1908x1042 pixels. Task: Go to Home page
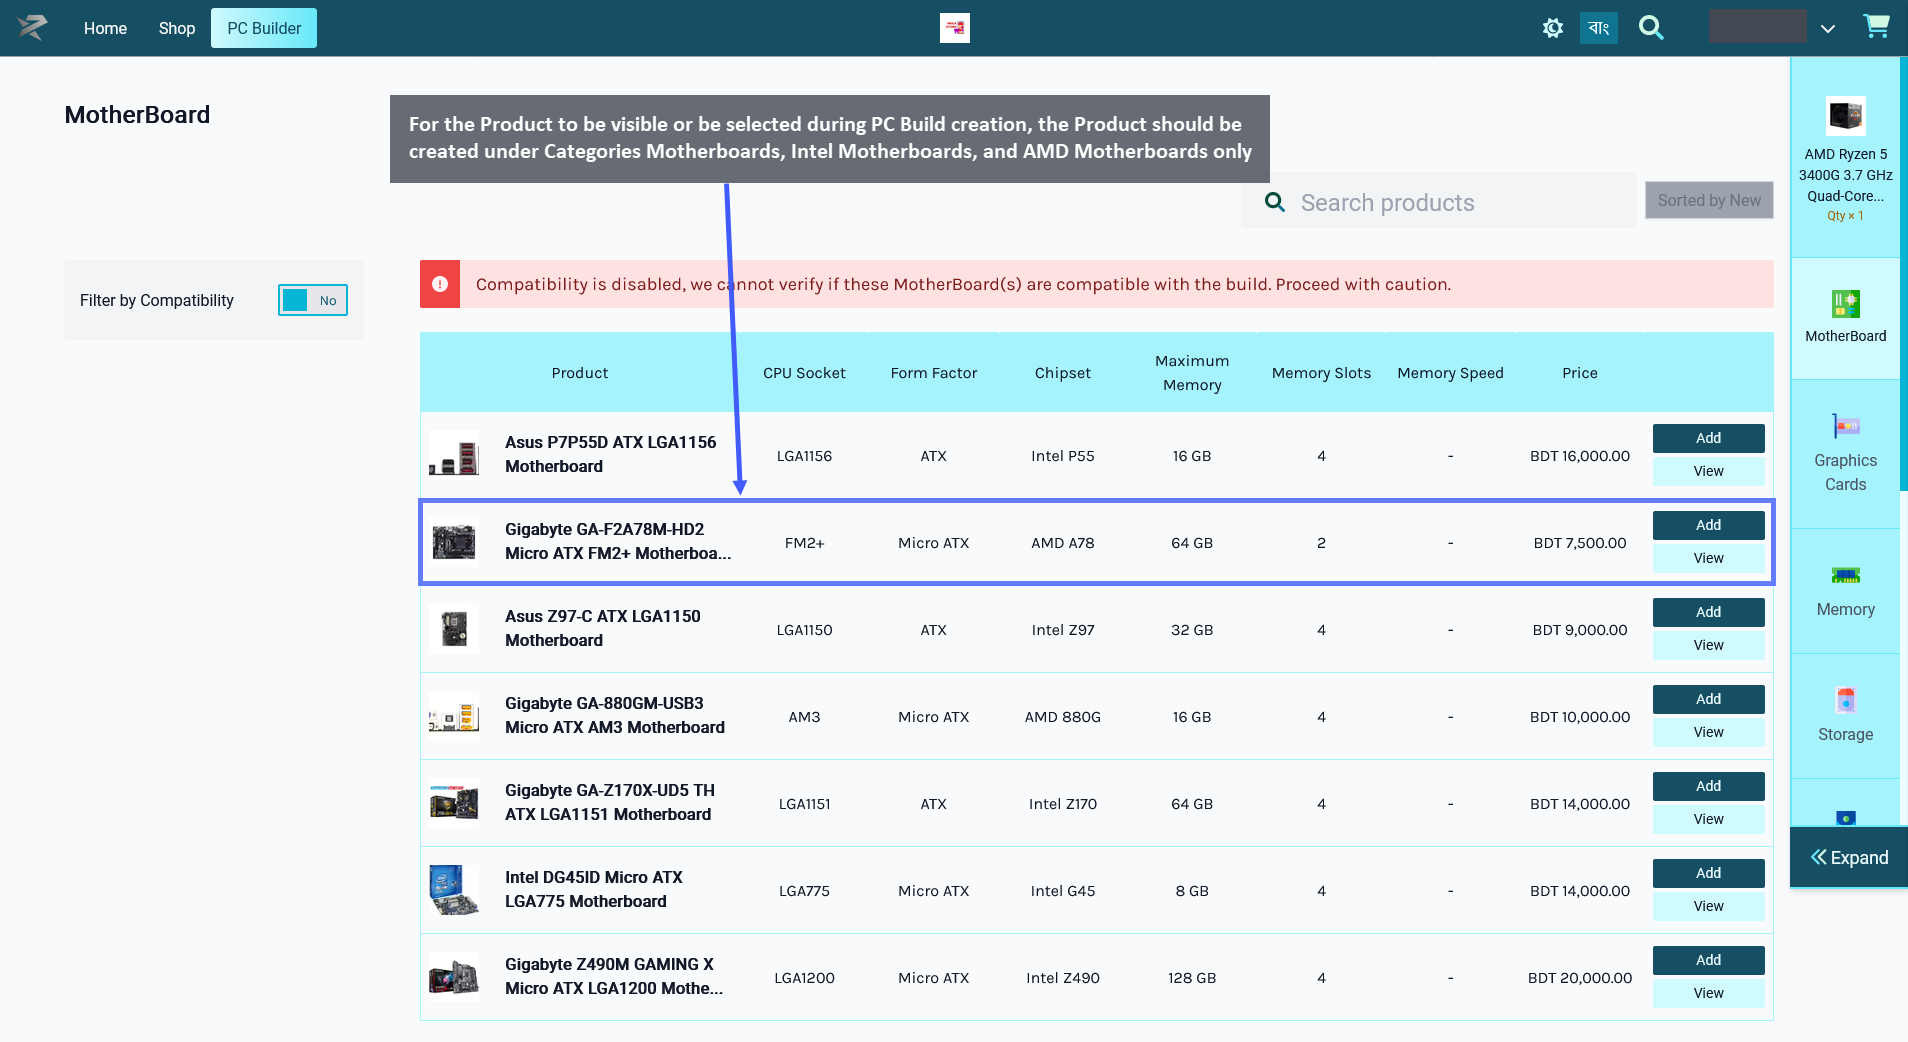point(105,28)
